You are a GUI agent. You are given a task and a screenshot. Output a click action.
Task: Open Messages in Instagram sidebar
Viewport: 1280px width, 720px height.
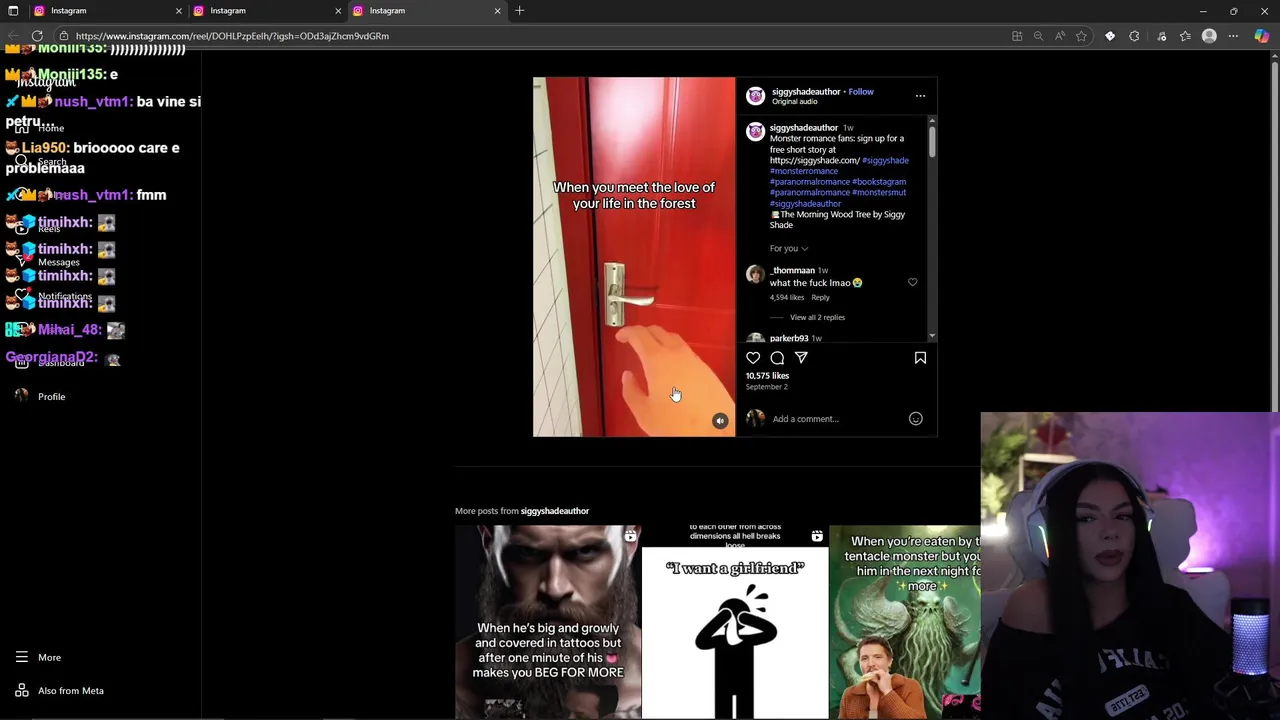(x=48, y=262)
